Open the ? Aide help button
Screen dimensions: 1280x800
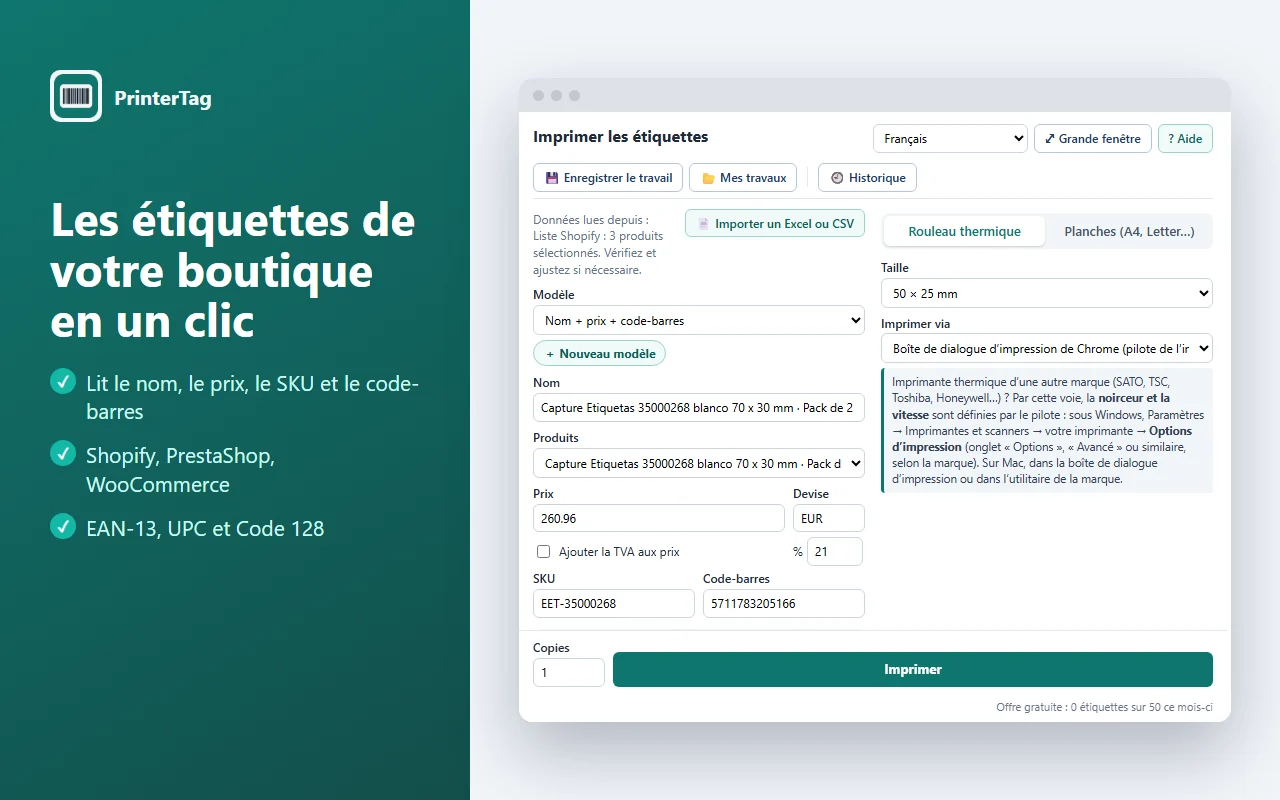[x=1185, y=139]
